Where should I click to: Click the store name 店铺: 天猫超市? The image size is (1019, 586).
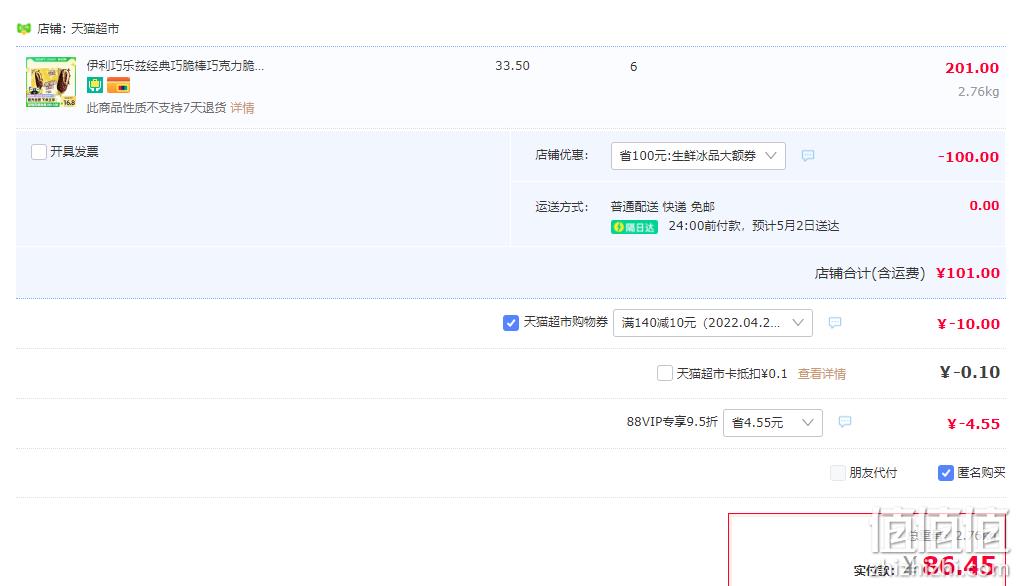[78, 29]
